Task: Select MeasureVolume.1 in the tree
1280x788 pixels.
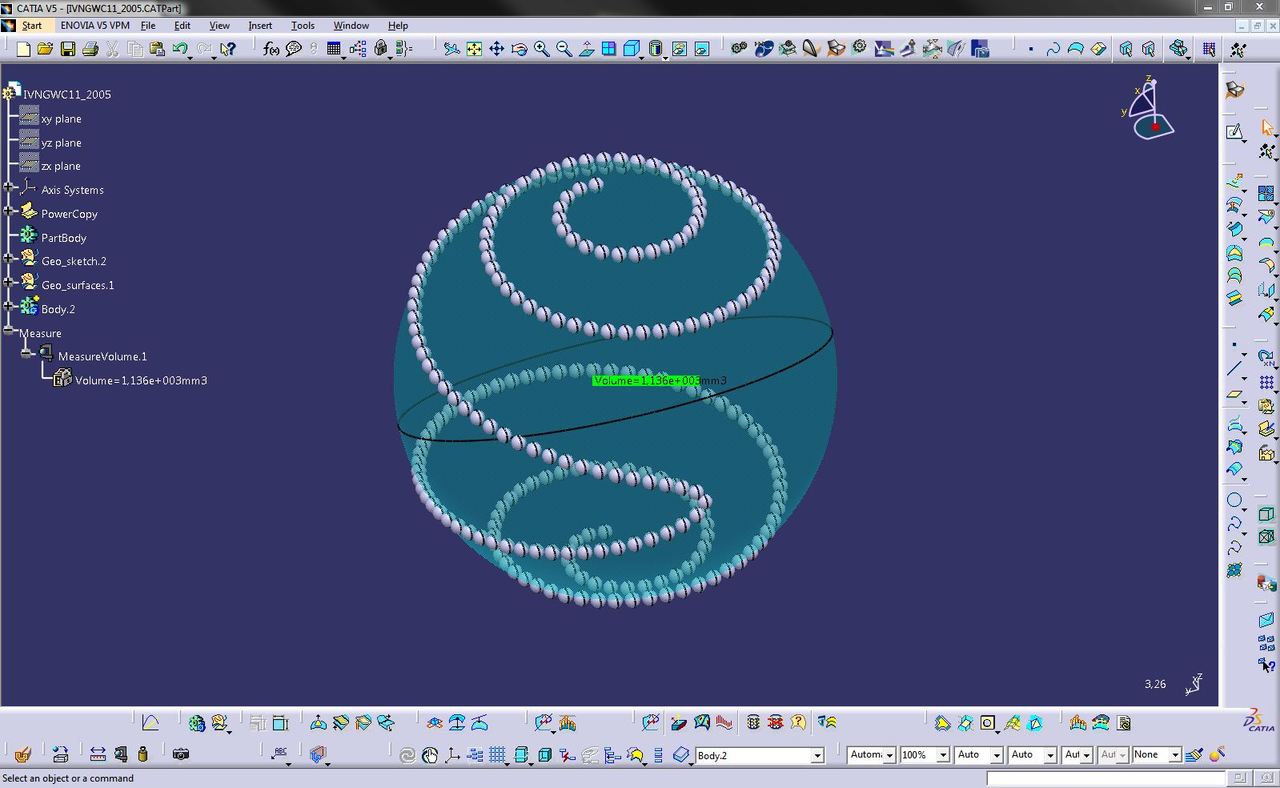Action: [102, 356]
